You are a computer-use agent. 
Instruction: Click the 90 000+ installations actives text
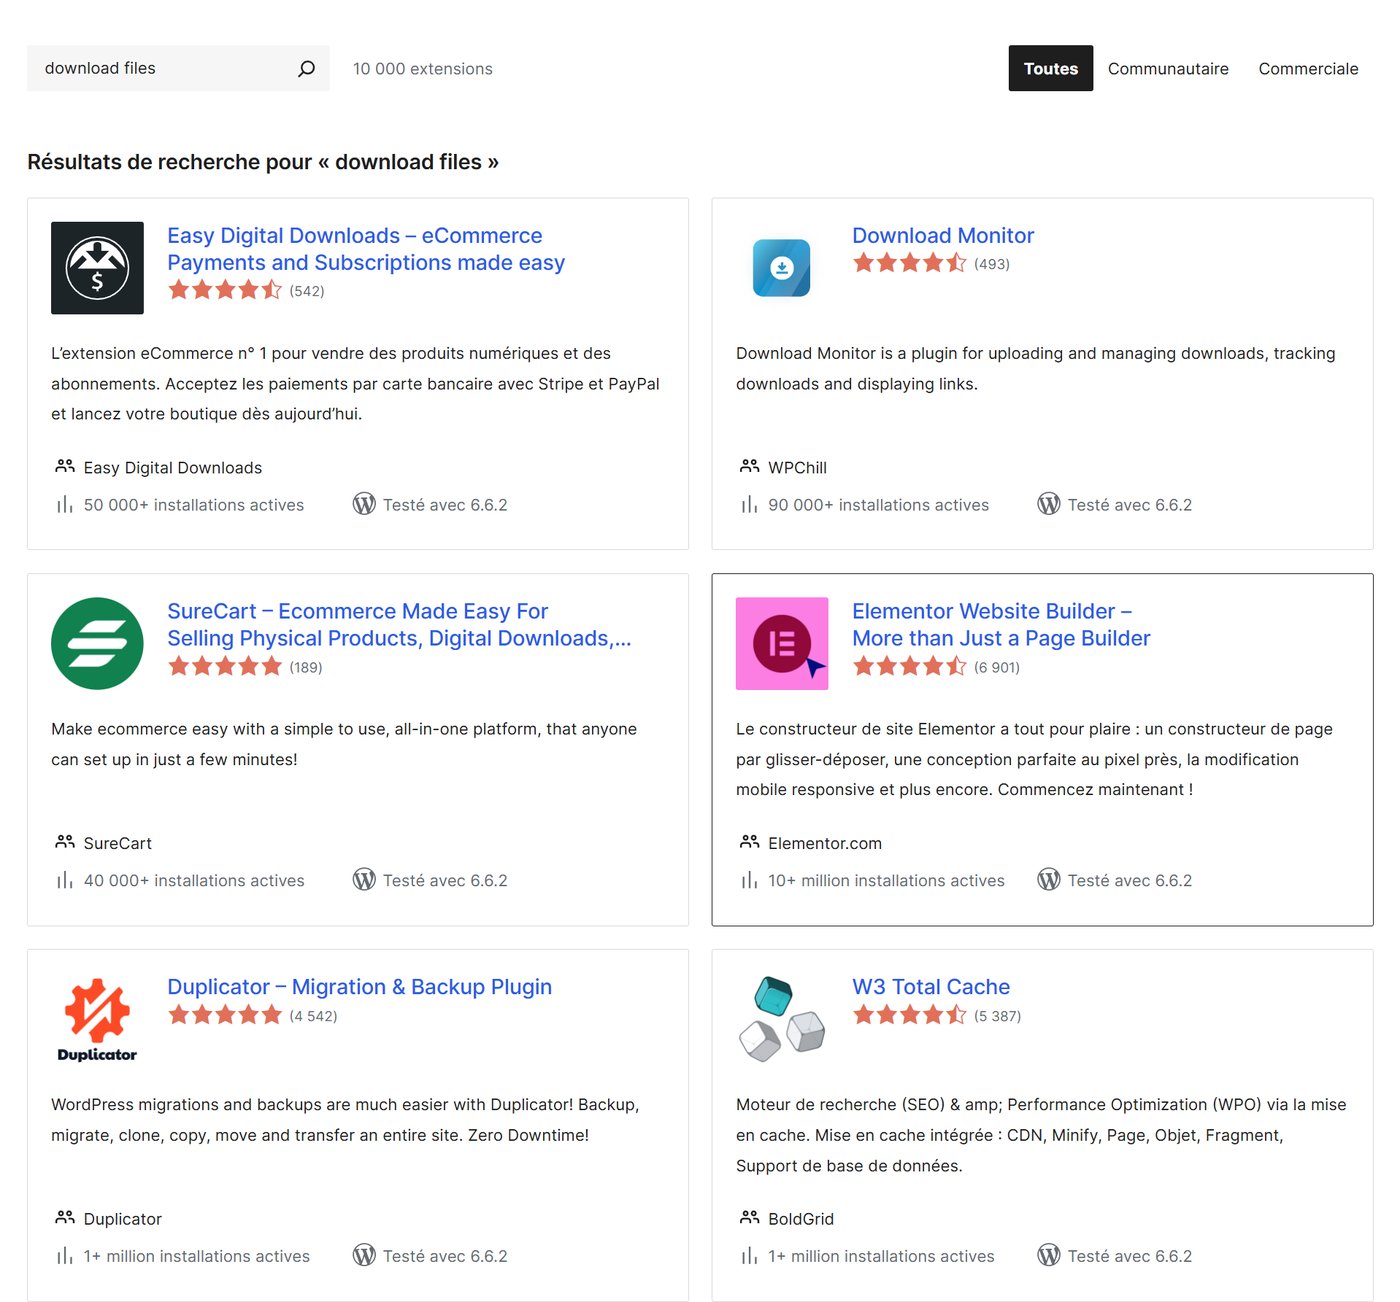[x=878, y=505]
